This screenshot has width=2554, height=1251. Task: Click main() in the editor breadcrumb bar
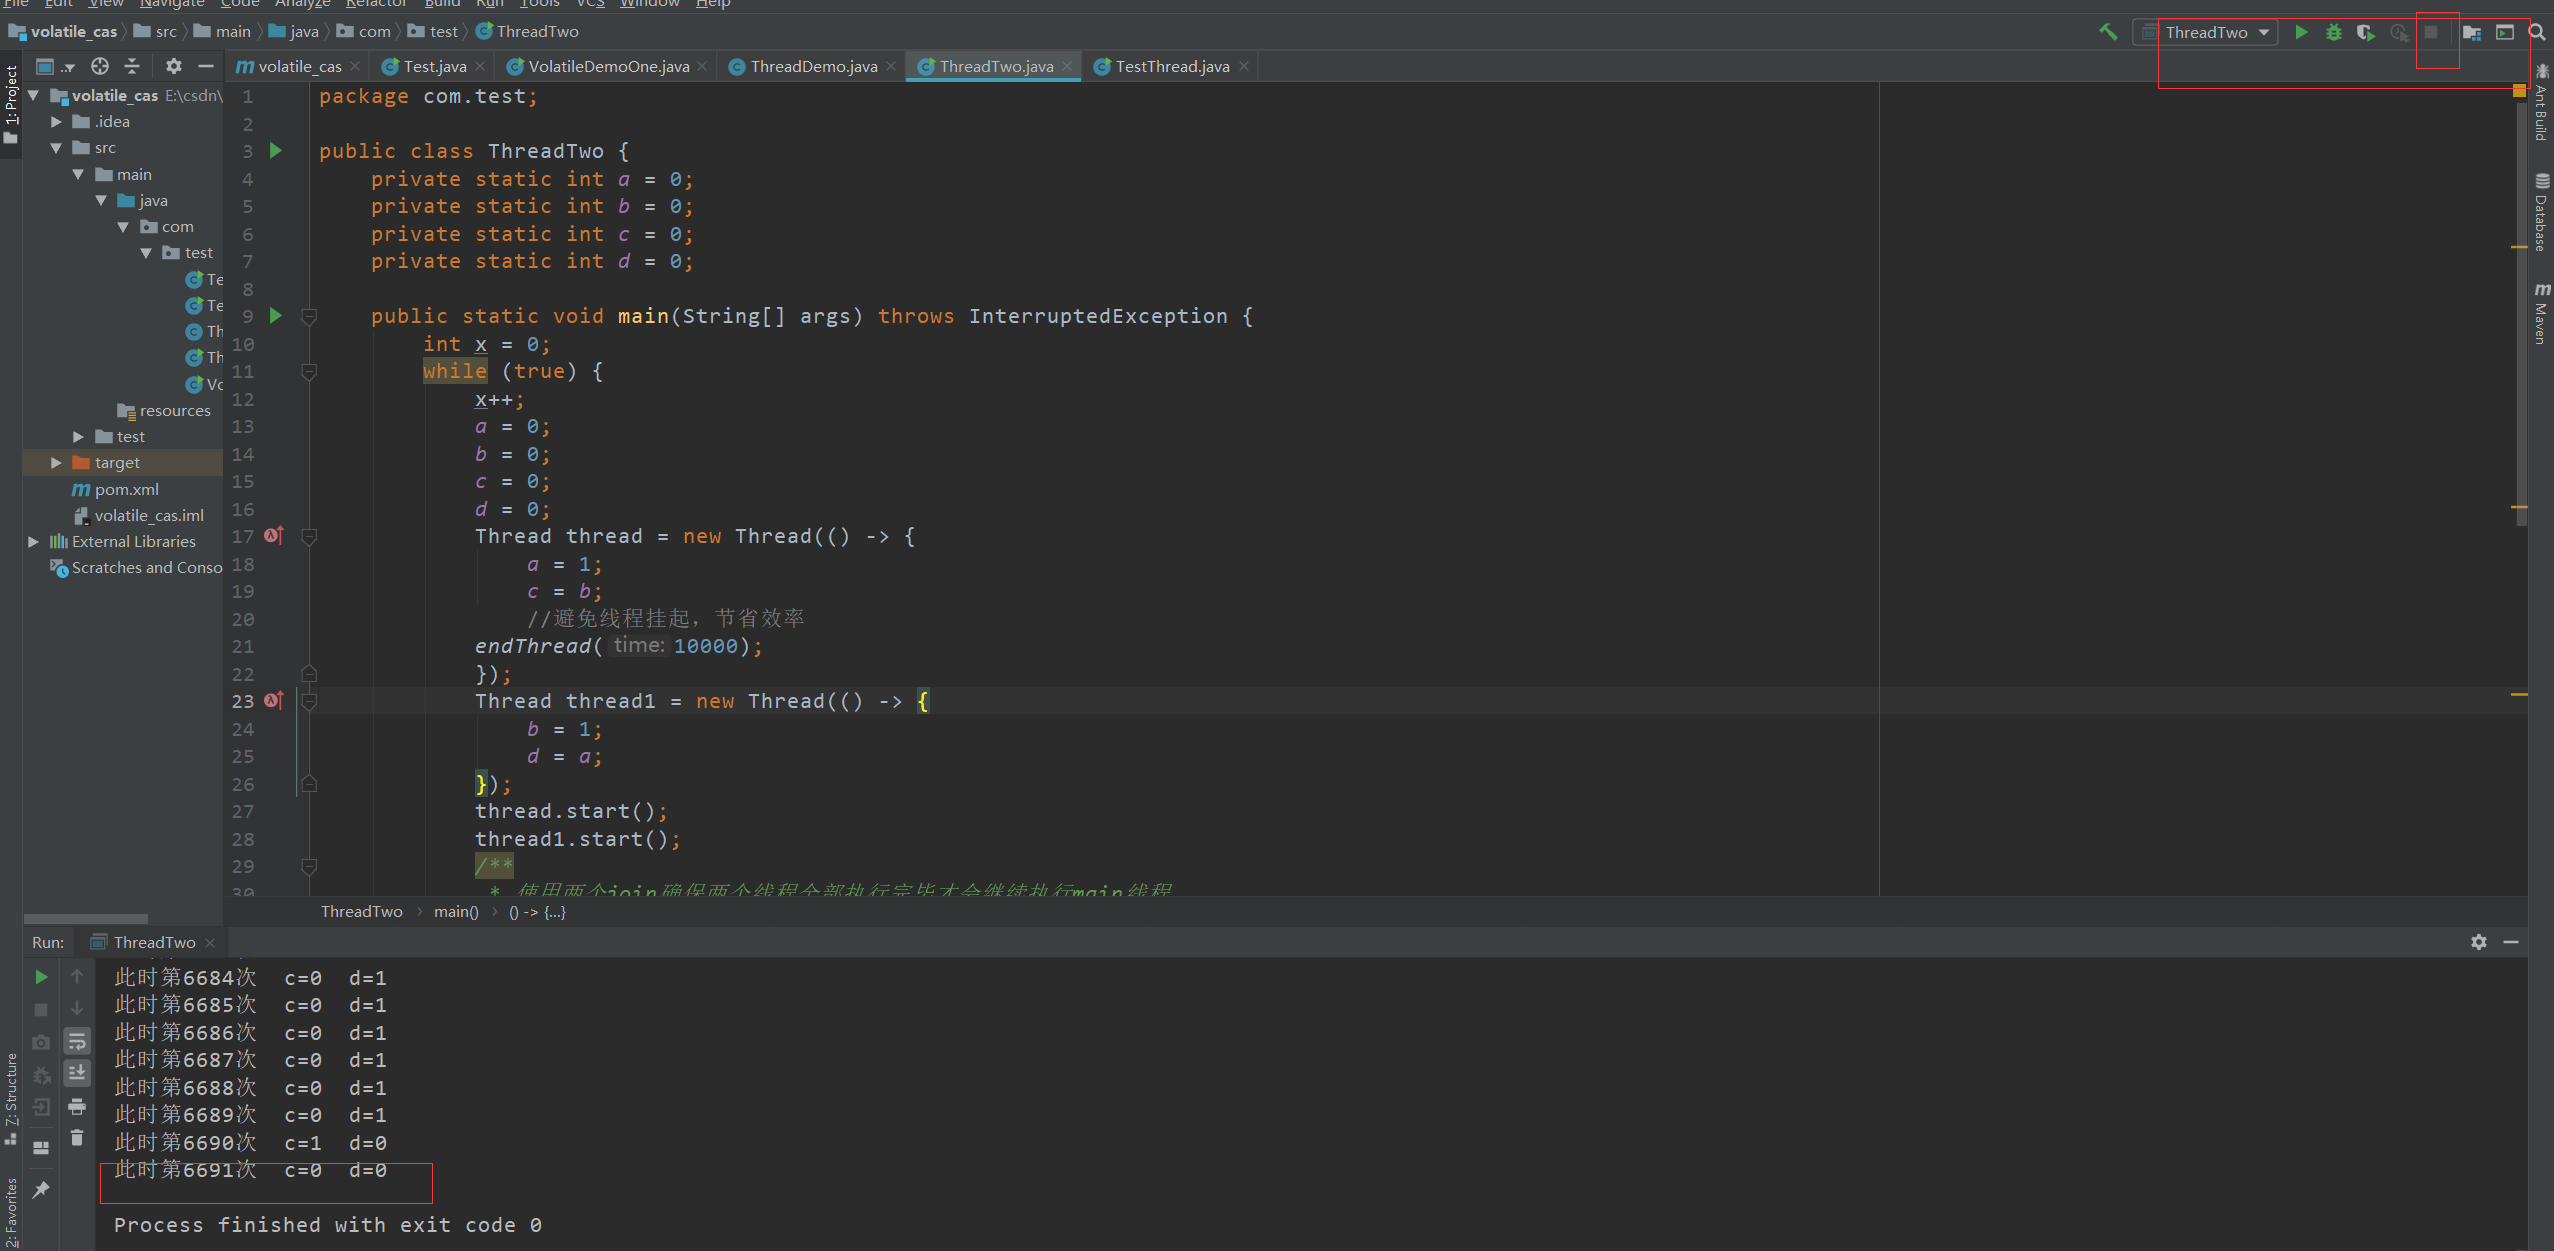coord(456,911)
